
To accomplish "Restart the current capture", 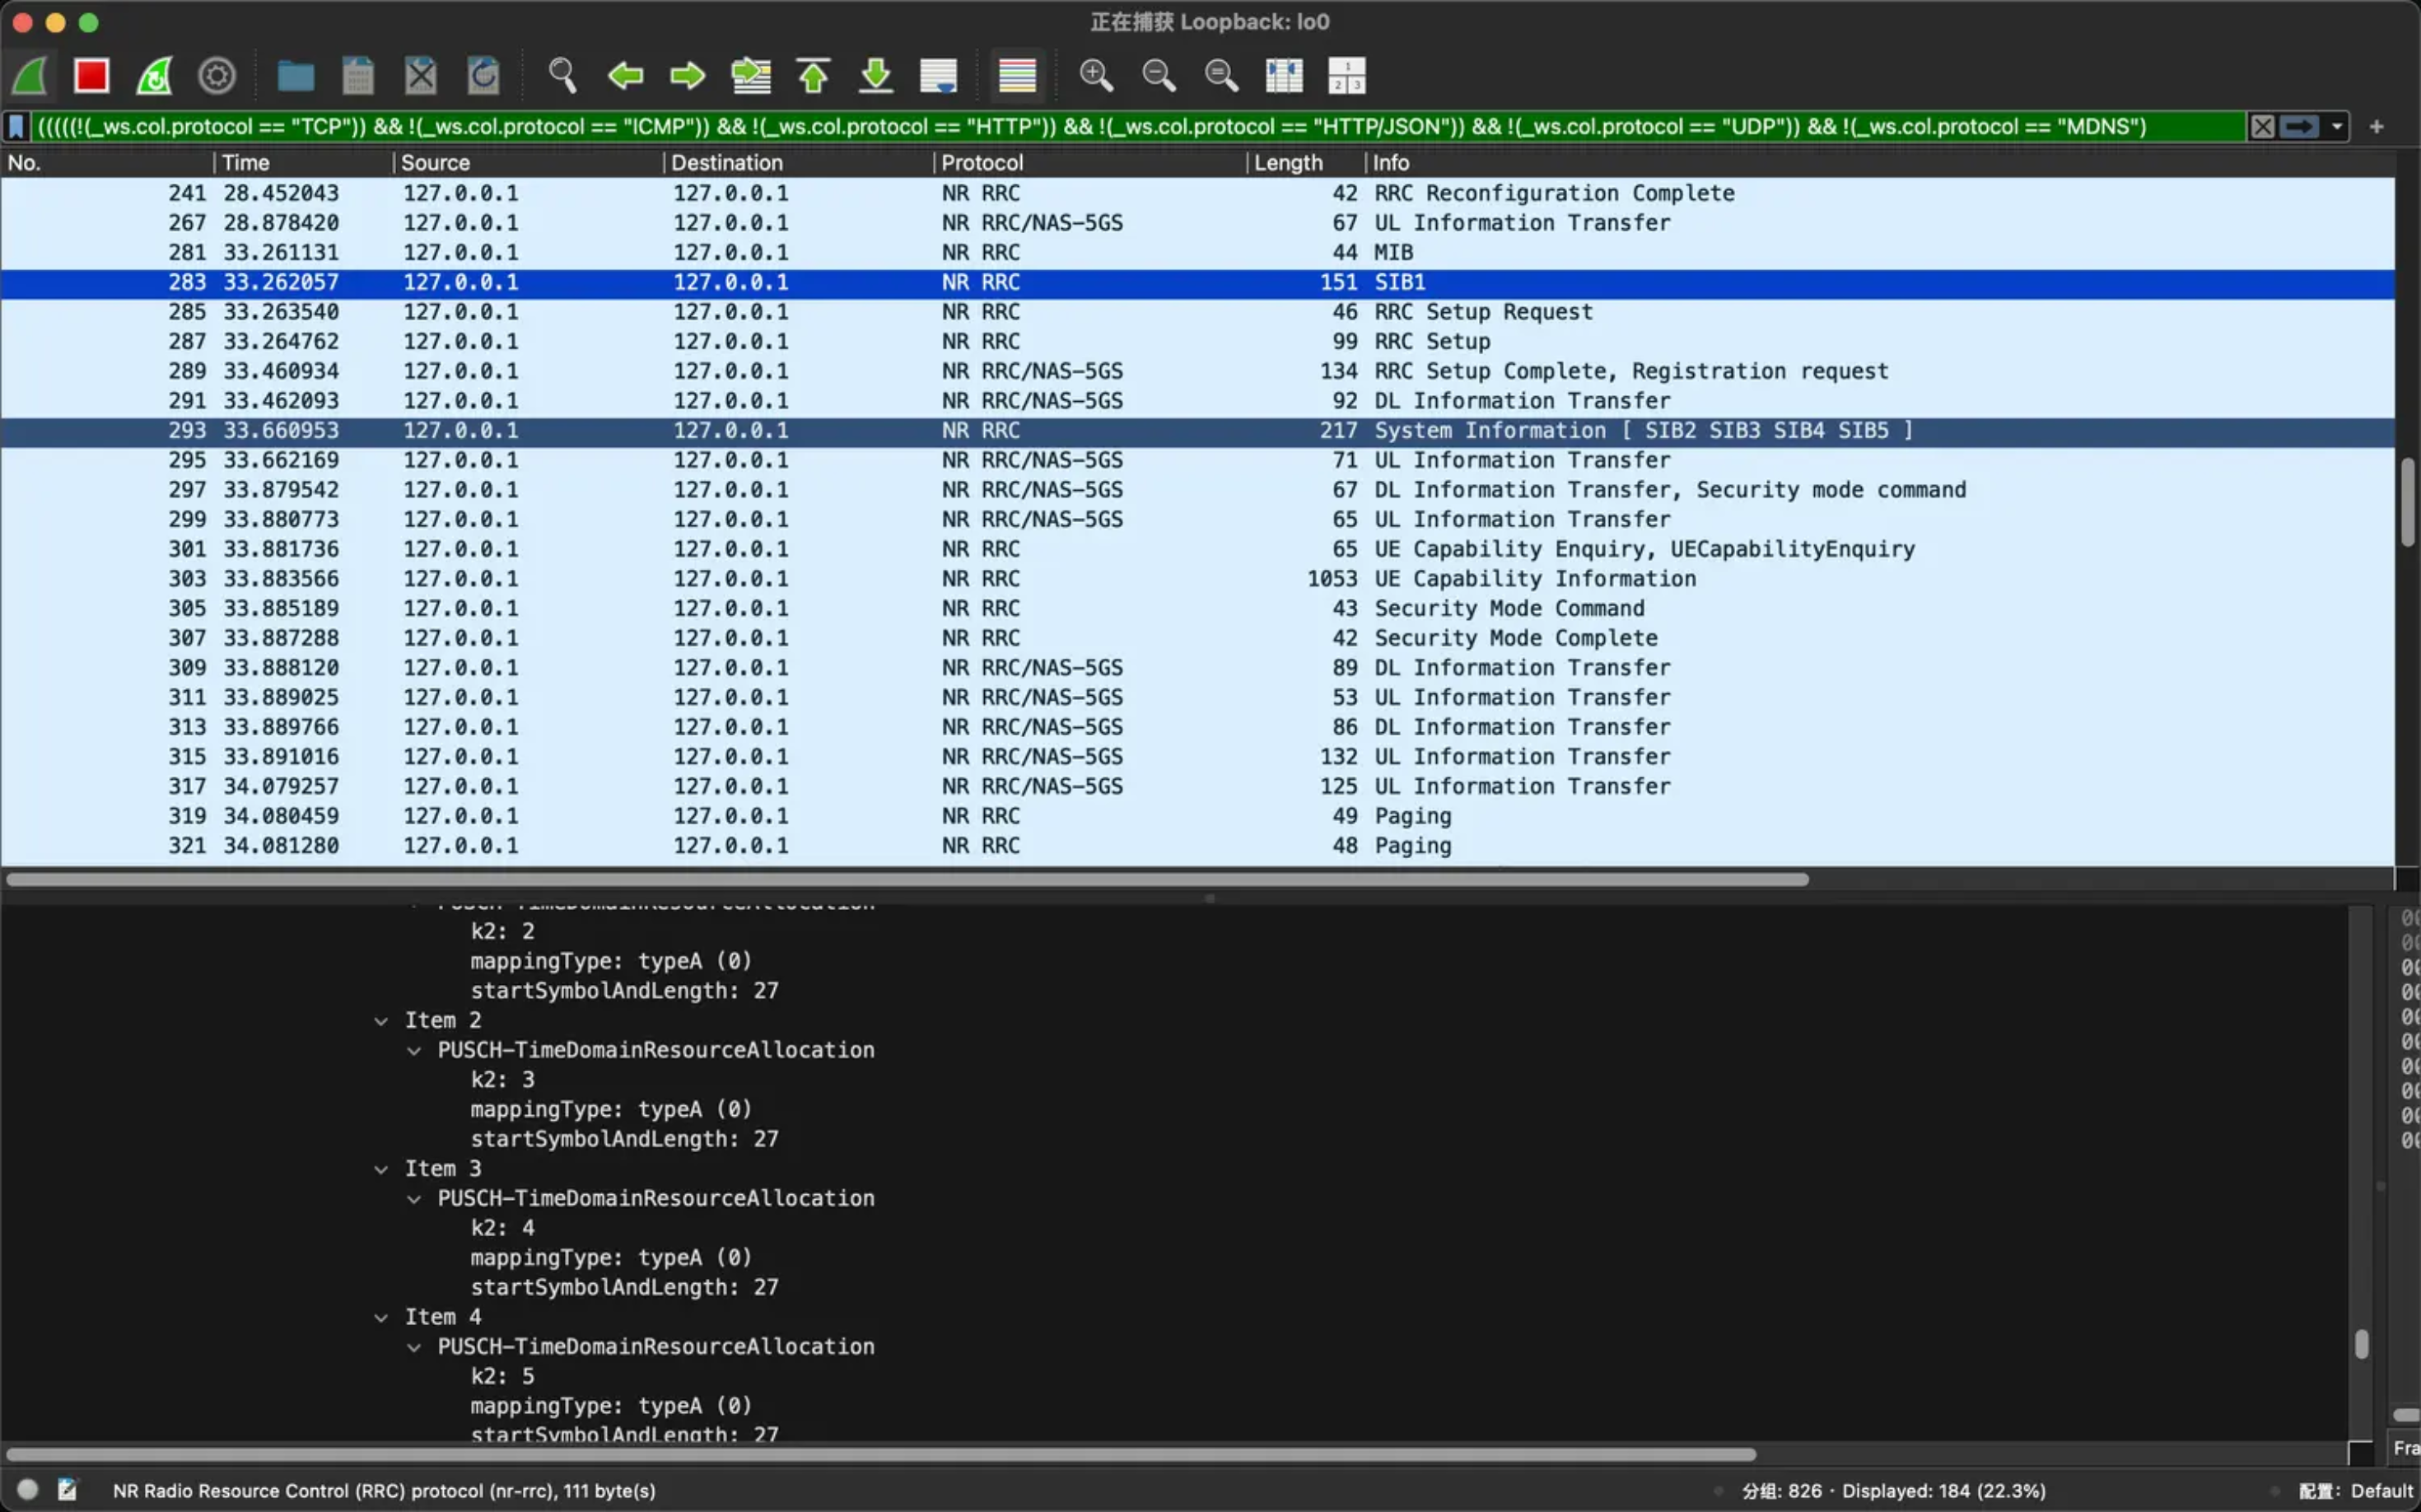I will coord(155,76).
